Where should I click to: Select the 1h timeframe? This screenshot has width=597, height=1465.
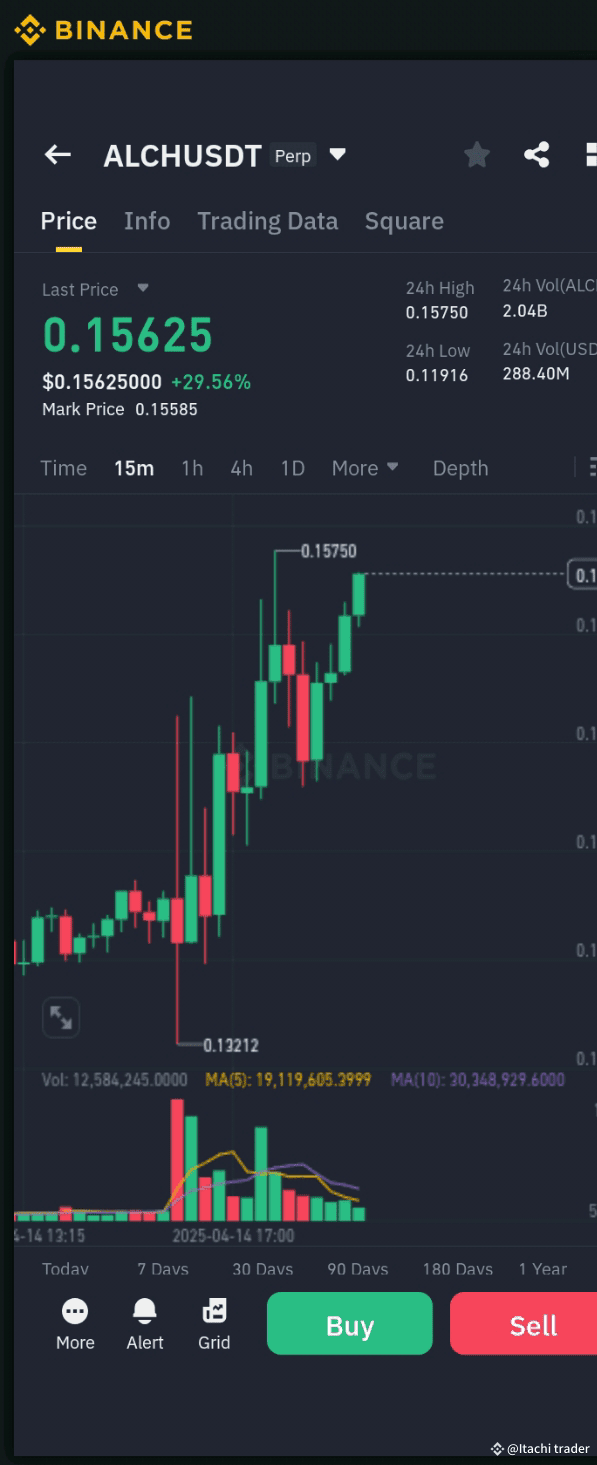(x=191, y=467)
